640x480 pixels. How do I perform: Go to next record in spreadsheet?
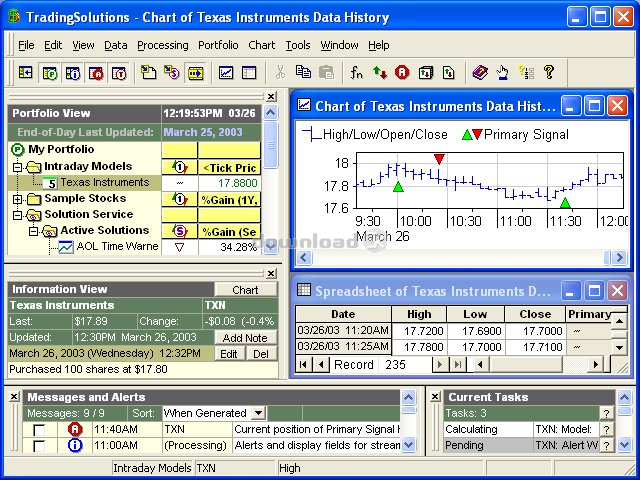440,364
